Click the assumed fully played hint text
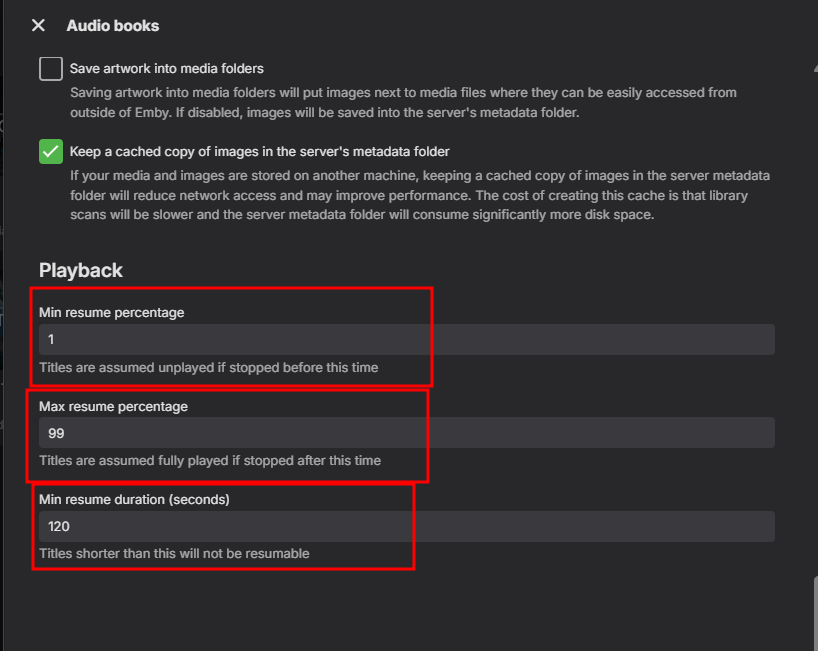Viewport: 818px width, 651px height. [x=209, y=461]
